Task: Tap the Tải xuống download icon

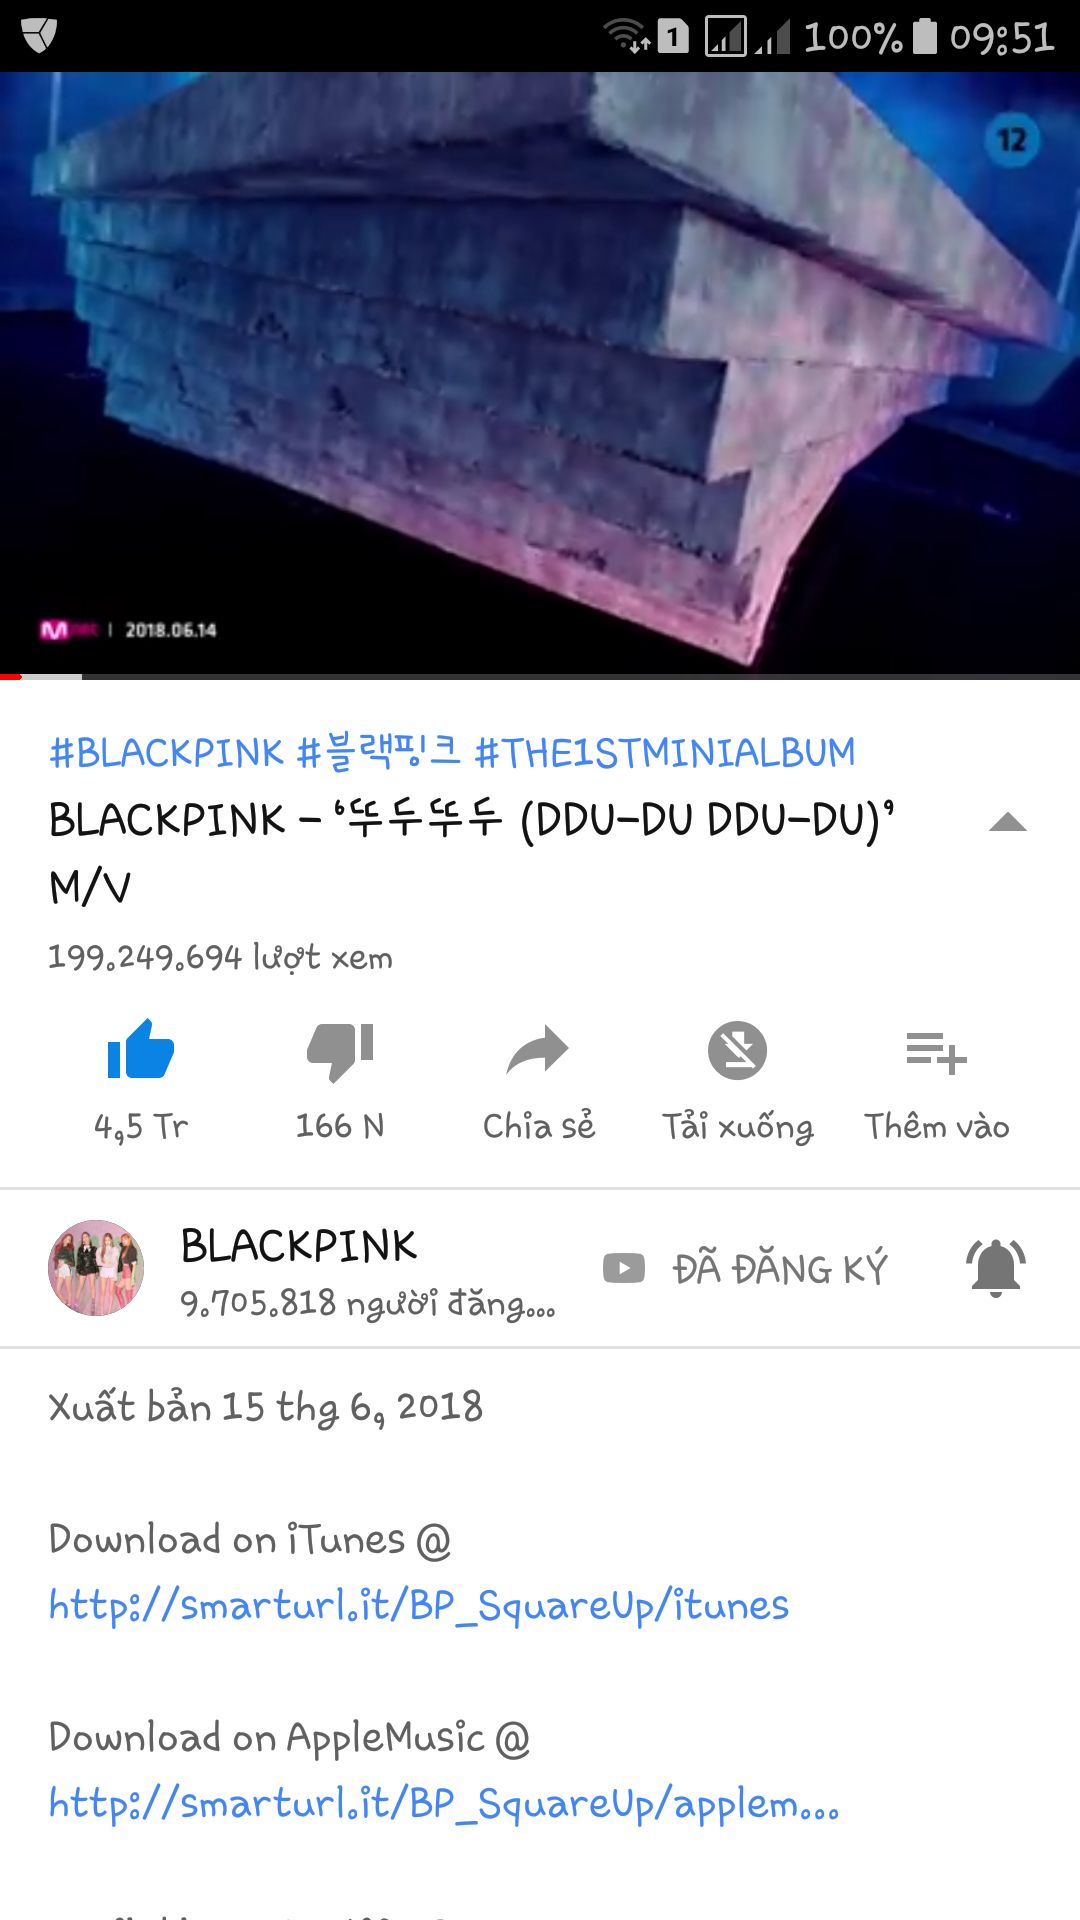Action: [737, 1050]
